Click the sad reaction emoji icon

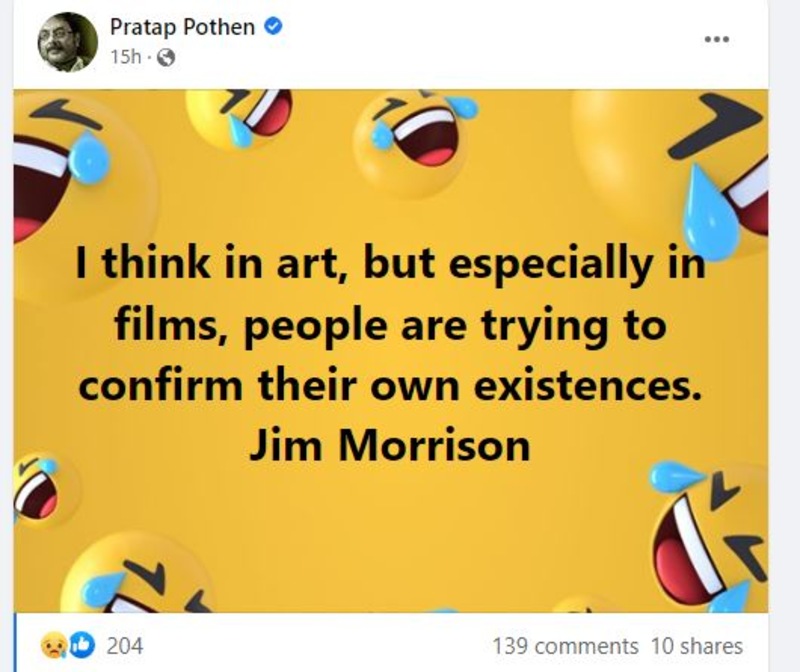pyautogui.click(x=53, y=645)
